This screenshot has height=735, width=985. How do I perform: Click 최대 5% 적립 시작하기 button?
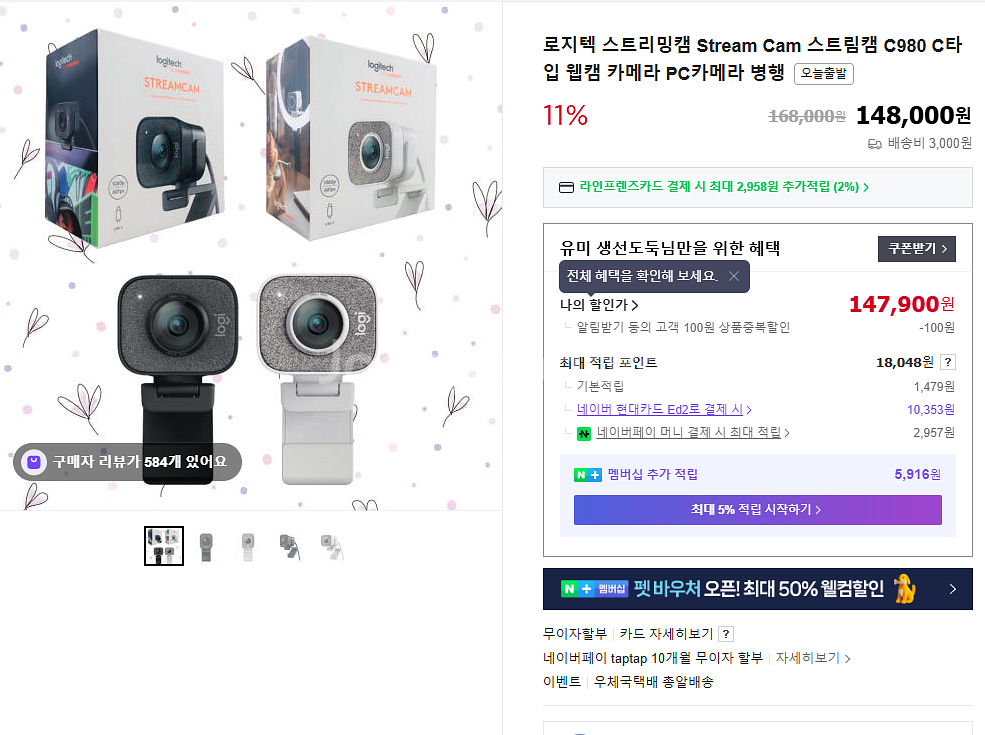point(758,509)
